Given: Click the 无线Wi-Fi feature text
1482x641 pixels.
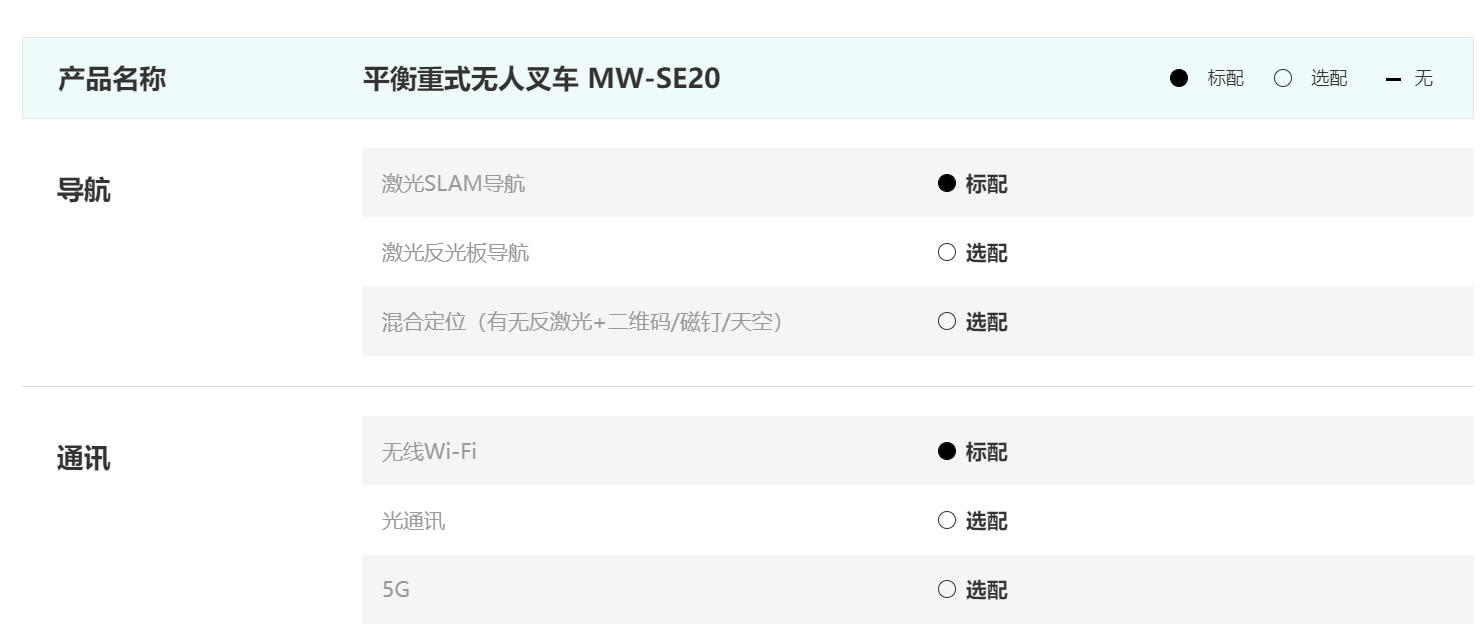Looking at the screenshot, I should pyautogui.click(x=429, y=452).
